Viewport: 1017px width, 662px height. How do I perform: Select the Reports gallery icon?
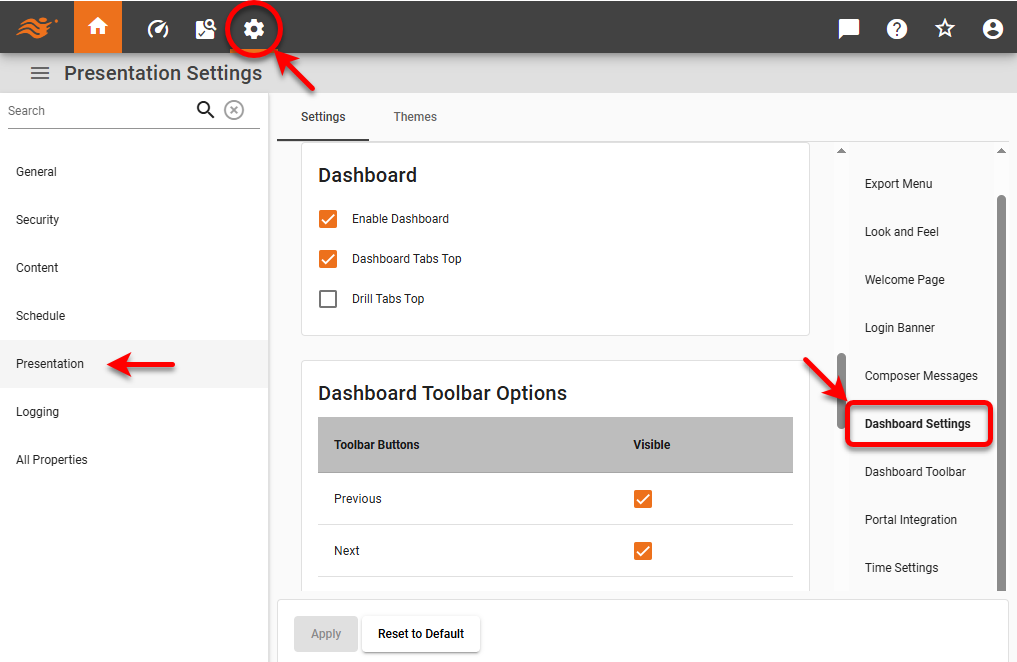[x=205, y=28]
